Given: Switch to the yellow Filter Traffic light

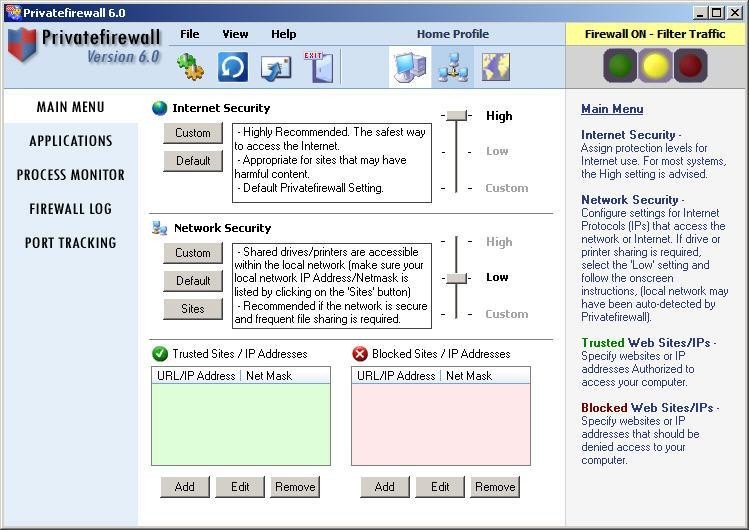Looking at the screenshot, I should pyautogui.click(x=655, y=66).
